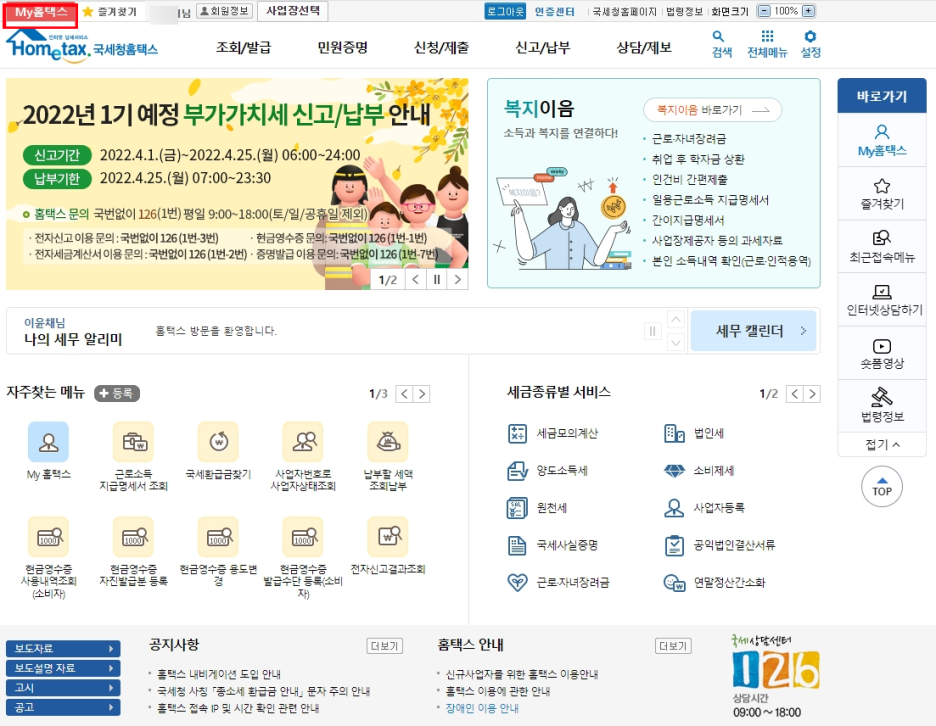The image size is (936, 726).
Task: Open 인건비 간편제출 link
Action: [689, 179]
